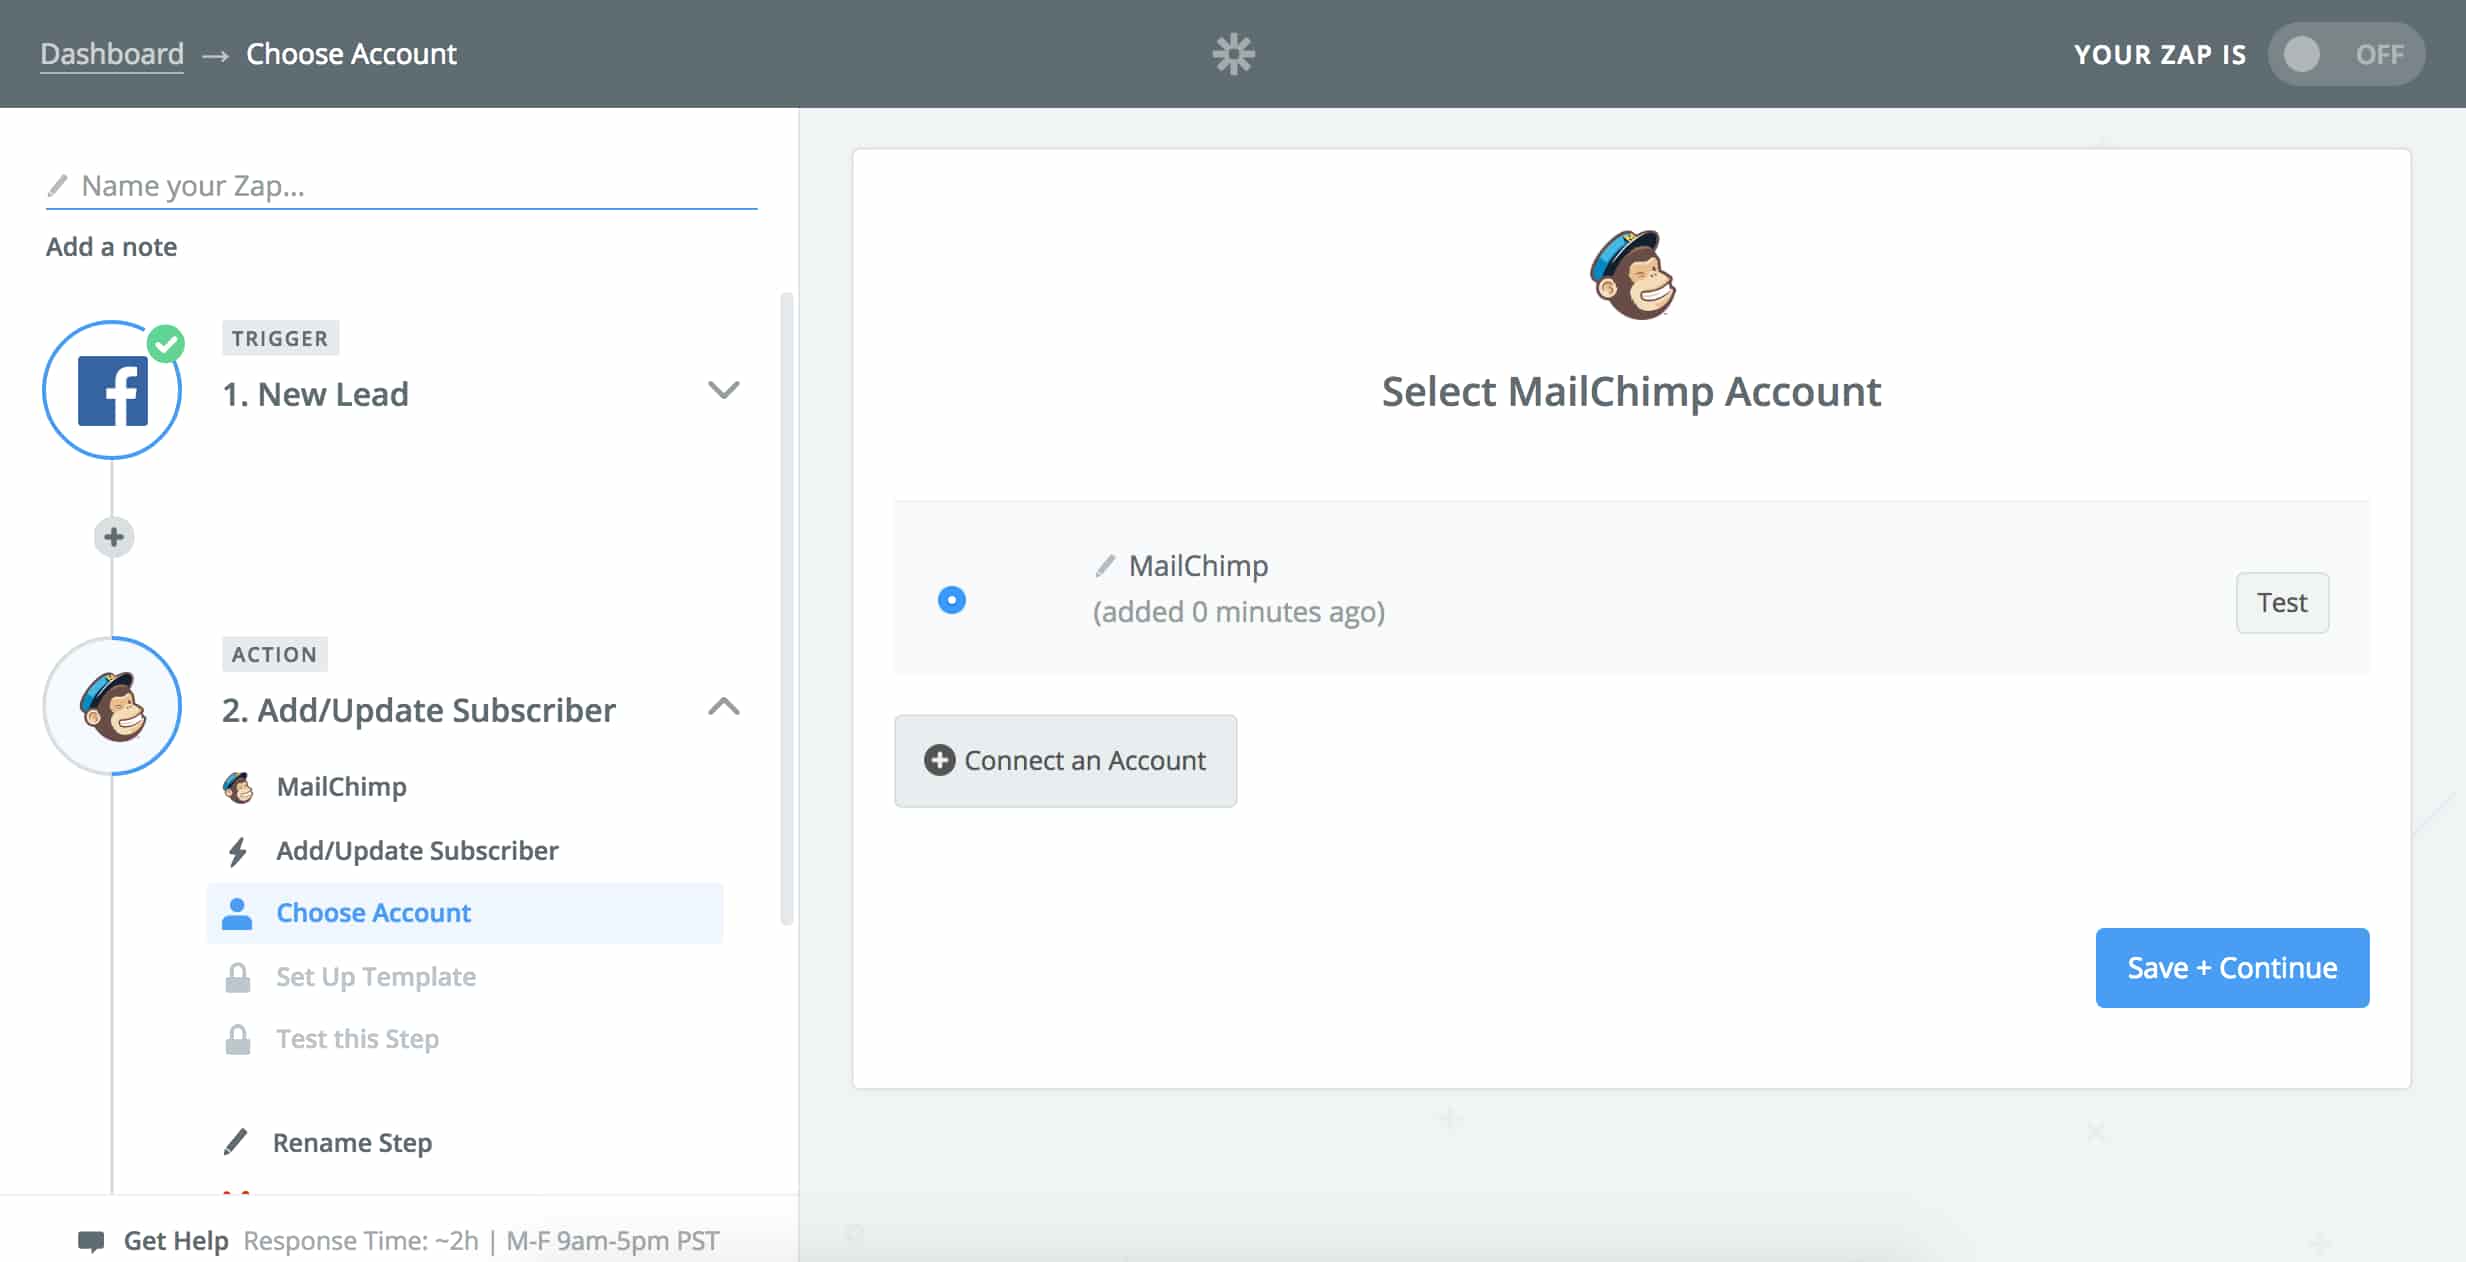Viewport: 2466px width, 1262px height.
Task: Click the chat bubble icon by Get Help
Action: [91, 1241]
